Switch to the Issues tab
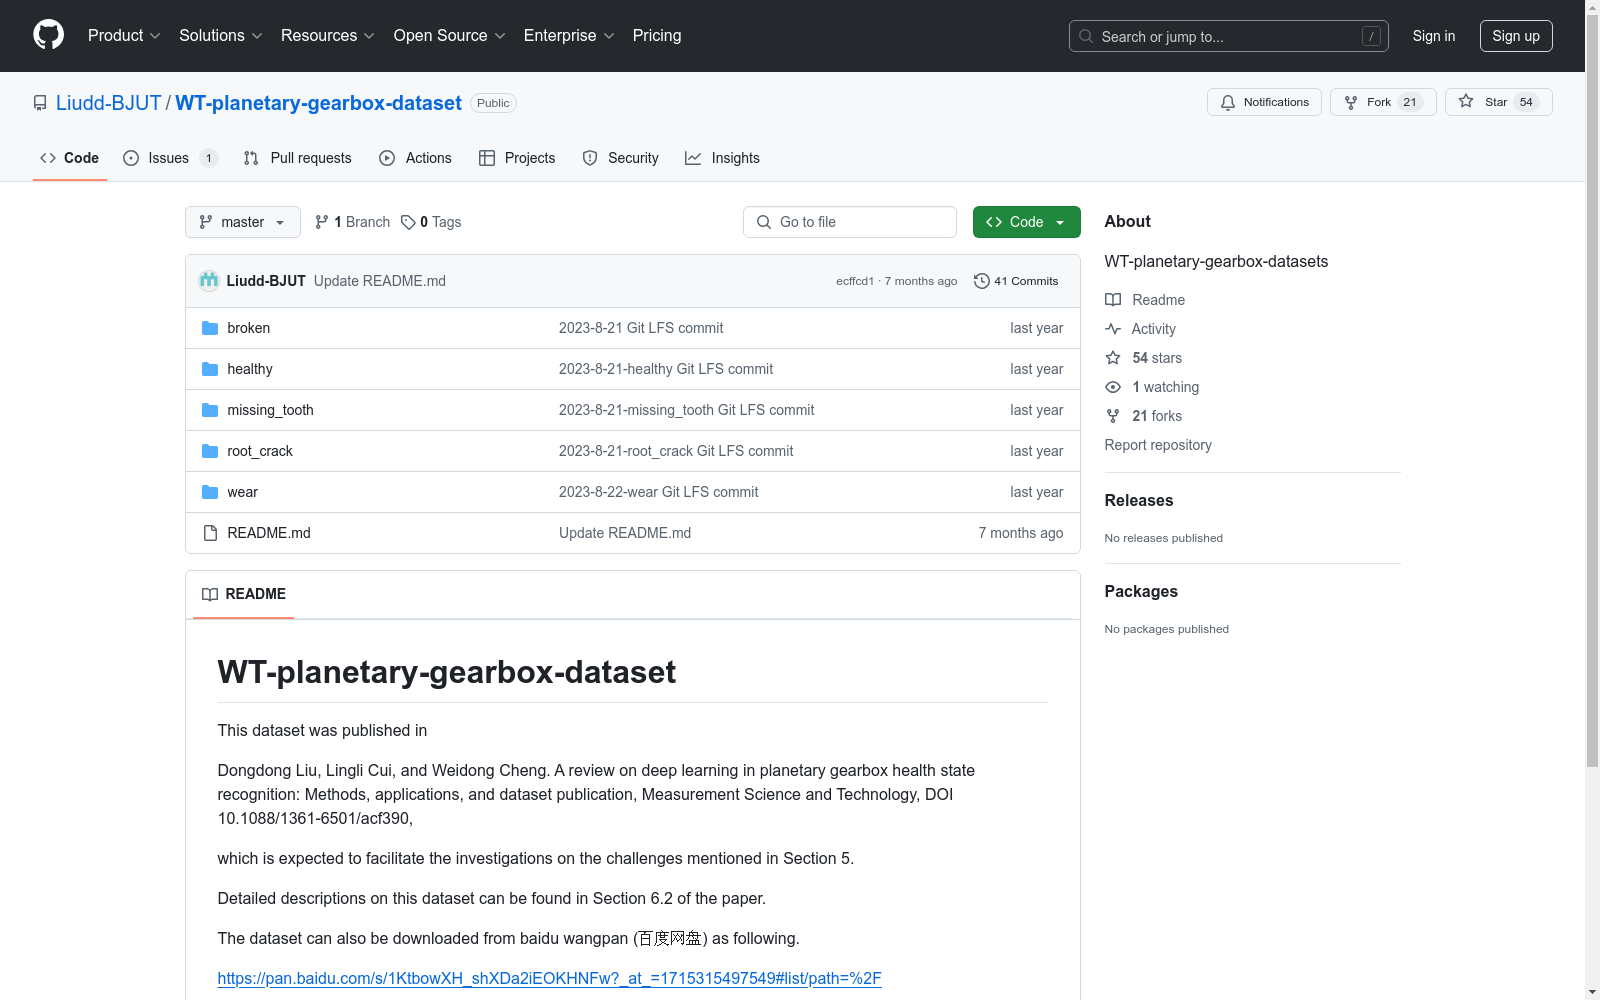The width and height of the screenshot is (1600, 1000). (168, 158)
